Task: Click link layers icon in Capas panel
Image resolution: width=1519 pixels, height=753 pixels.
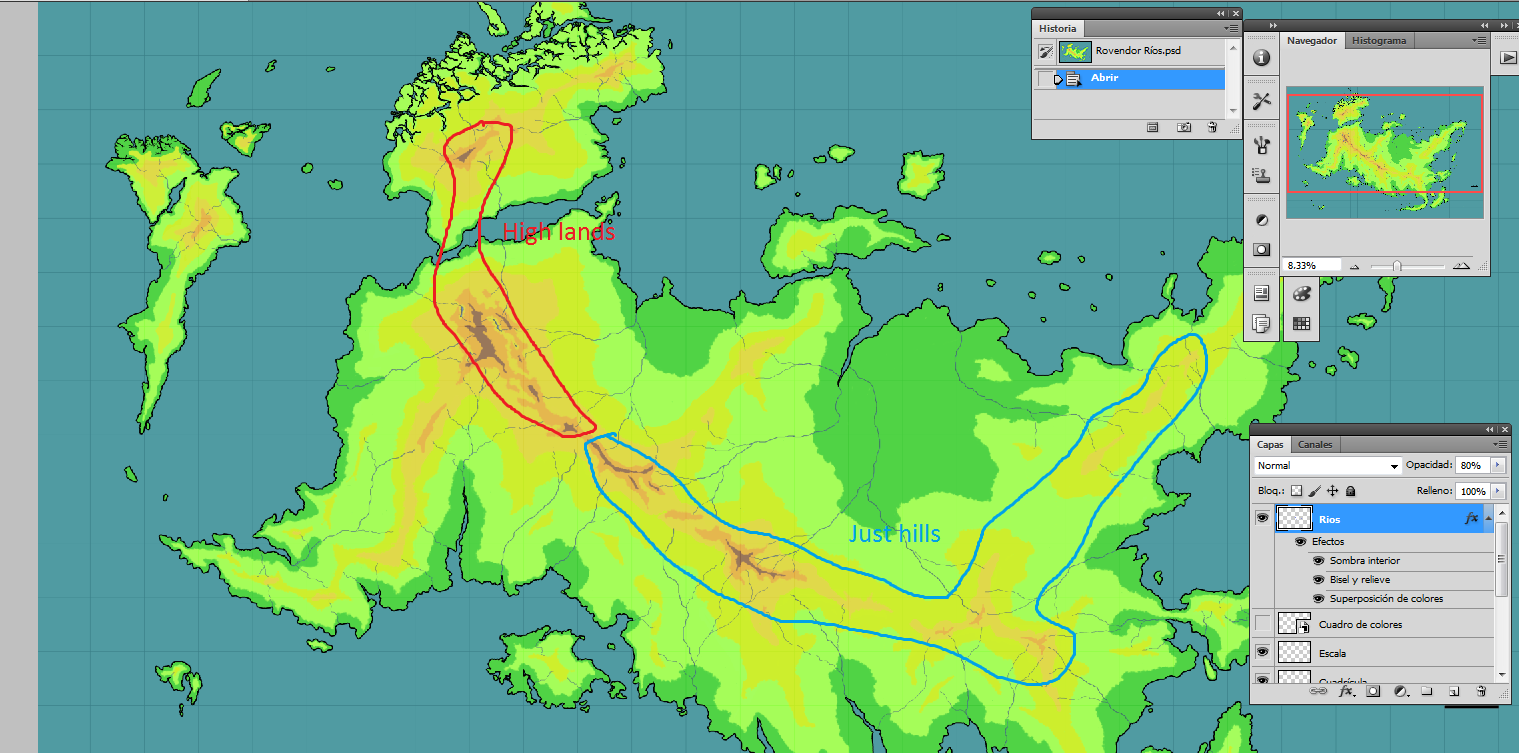Action: tap(1318, 691)
